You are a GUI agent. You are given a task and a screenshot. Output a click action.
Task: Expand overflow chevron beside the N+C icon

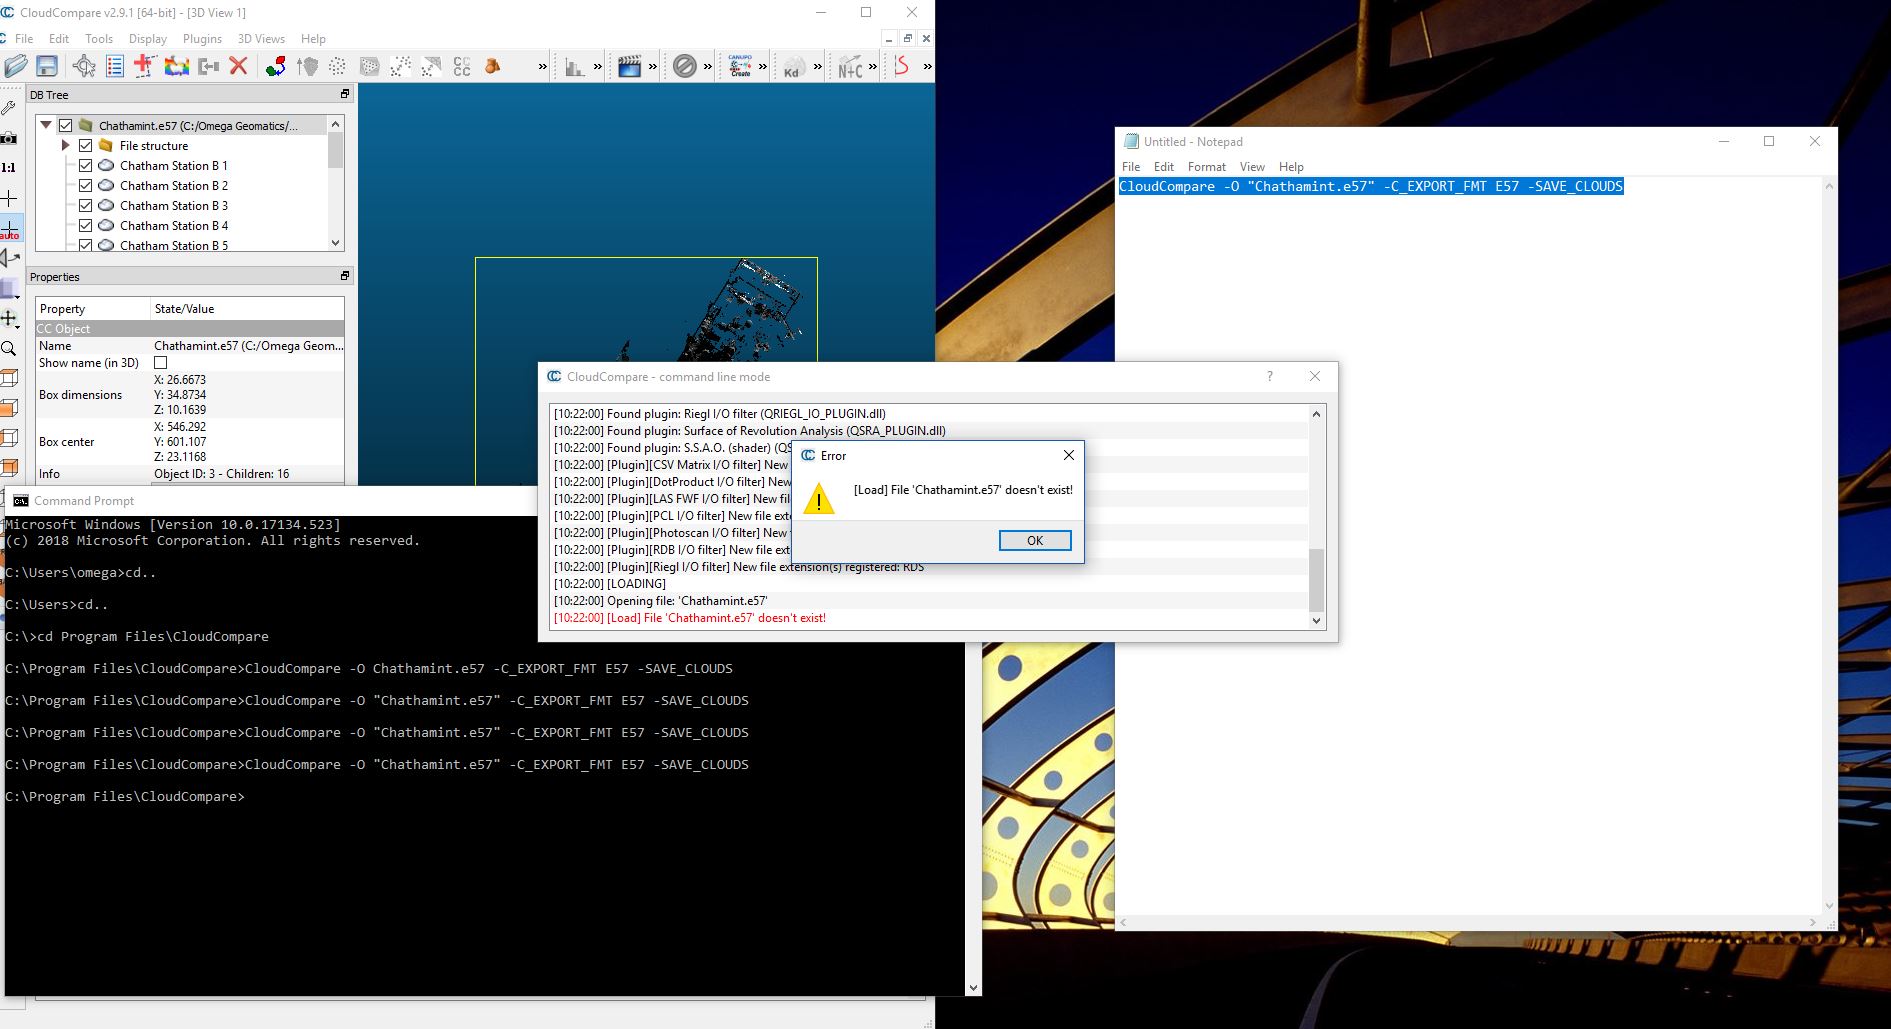coord(873,67)
